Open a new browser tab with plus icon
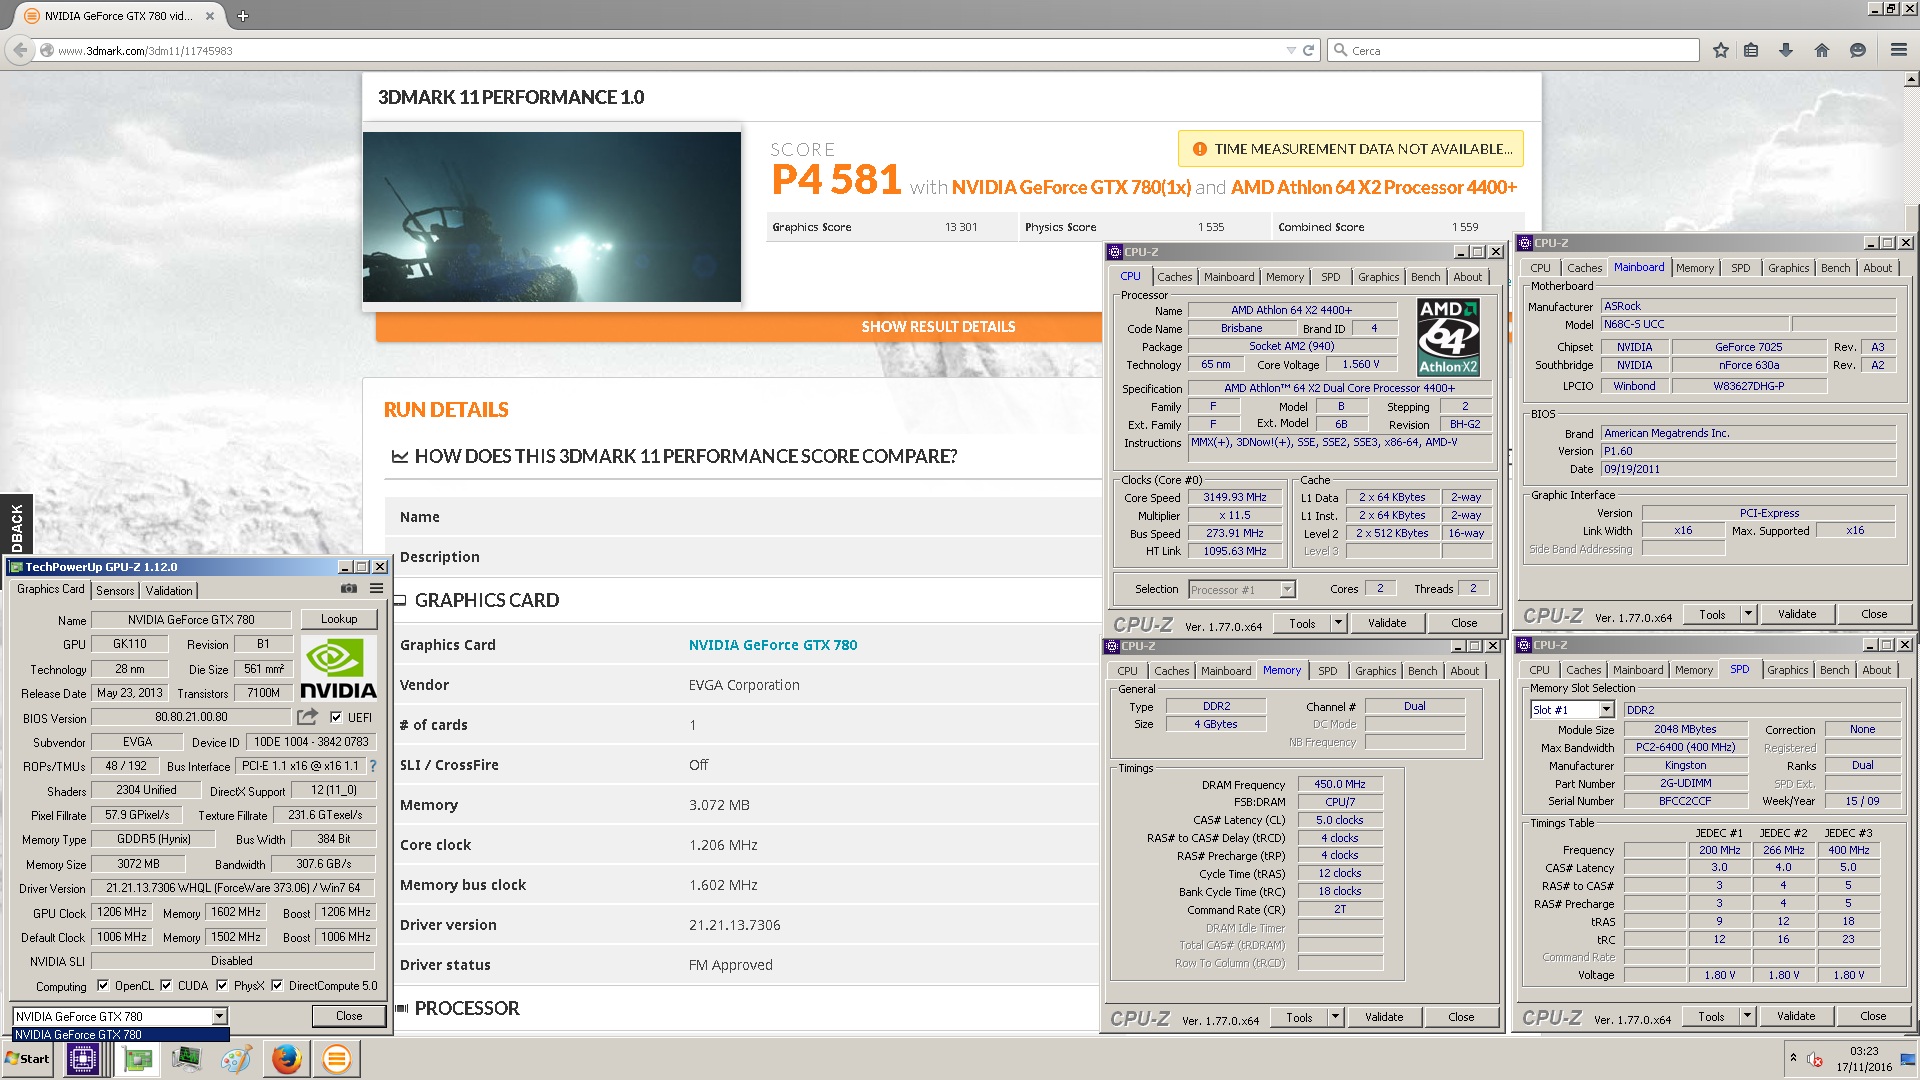The height and width of the screenshot is (1080, 1920). point(243,16)
